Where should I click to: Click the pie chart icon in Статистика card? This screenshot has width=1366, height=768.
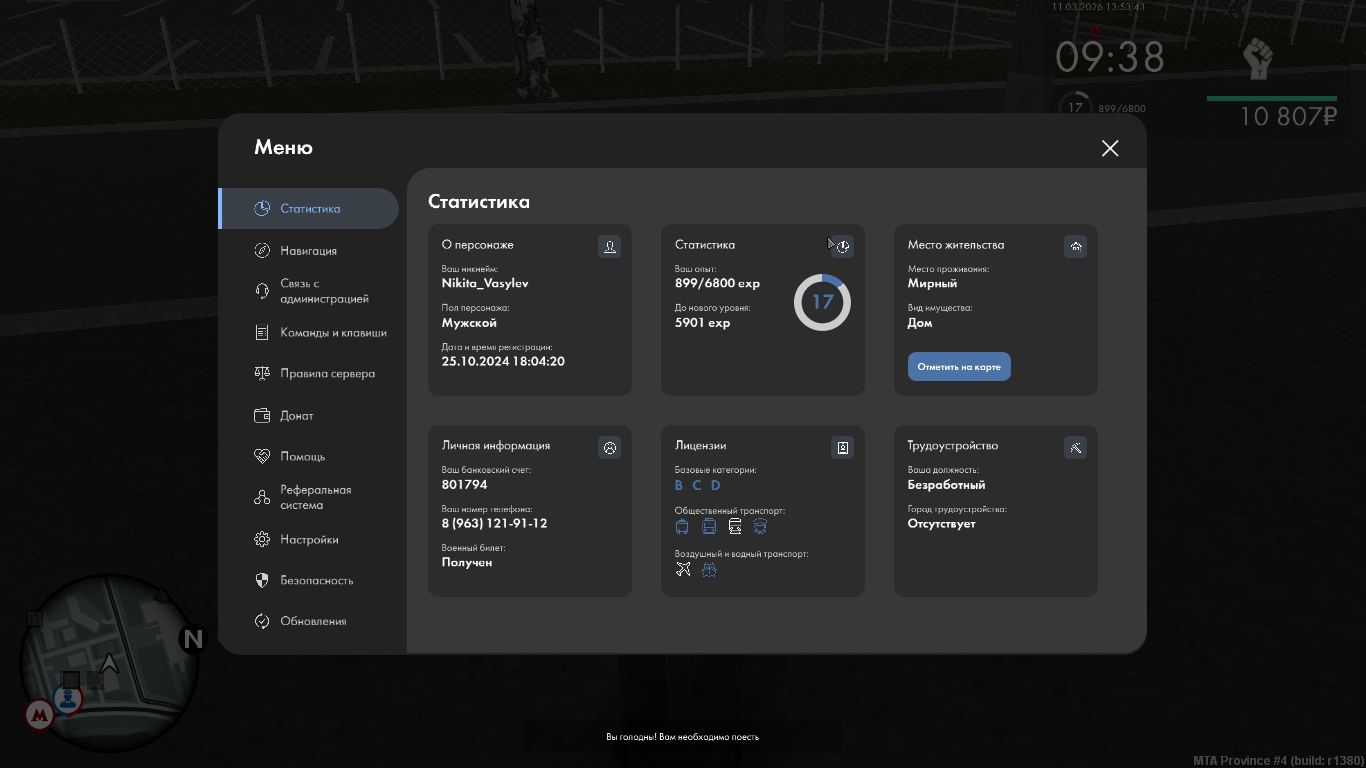click(842, 246)
